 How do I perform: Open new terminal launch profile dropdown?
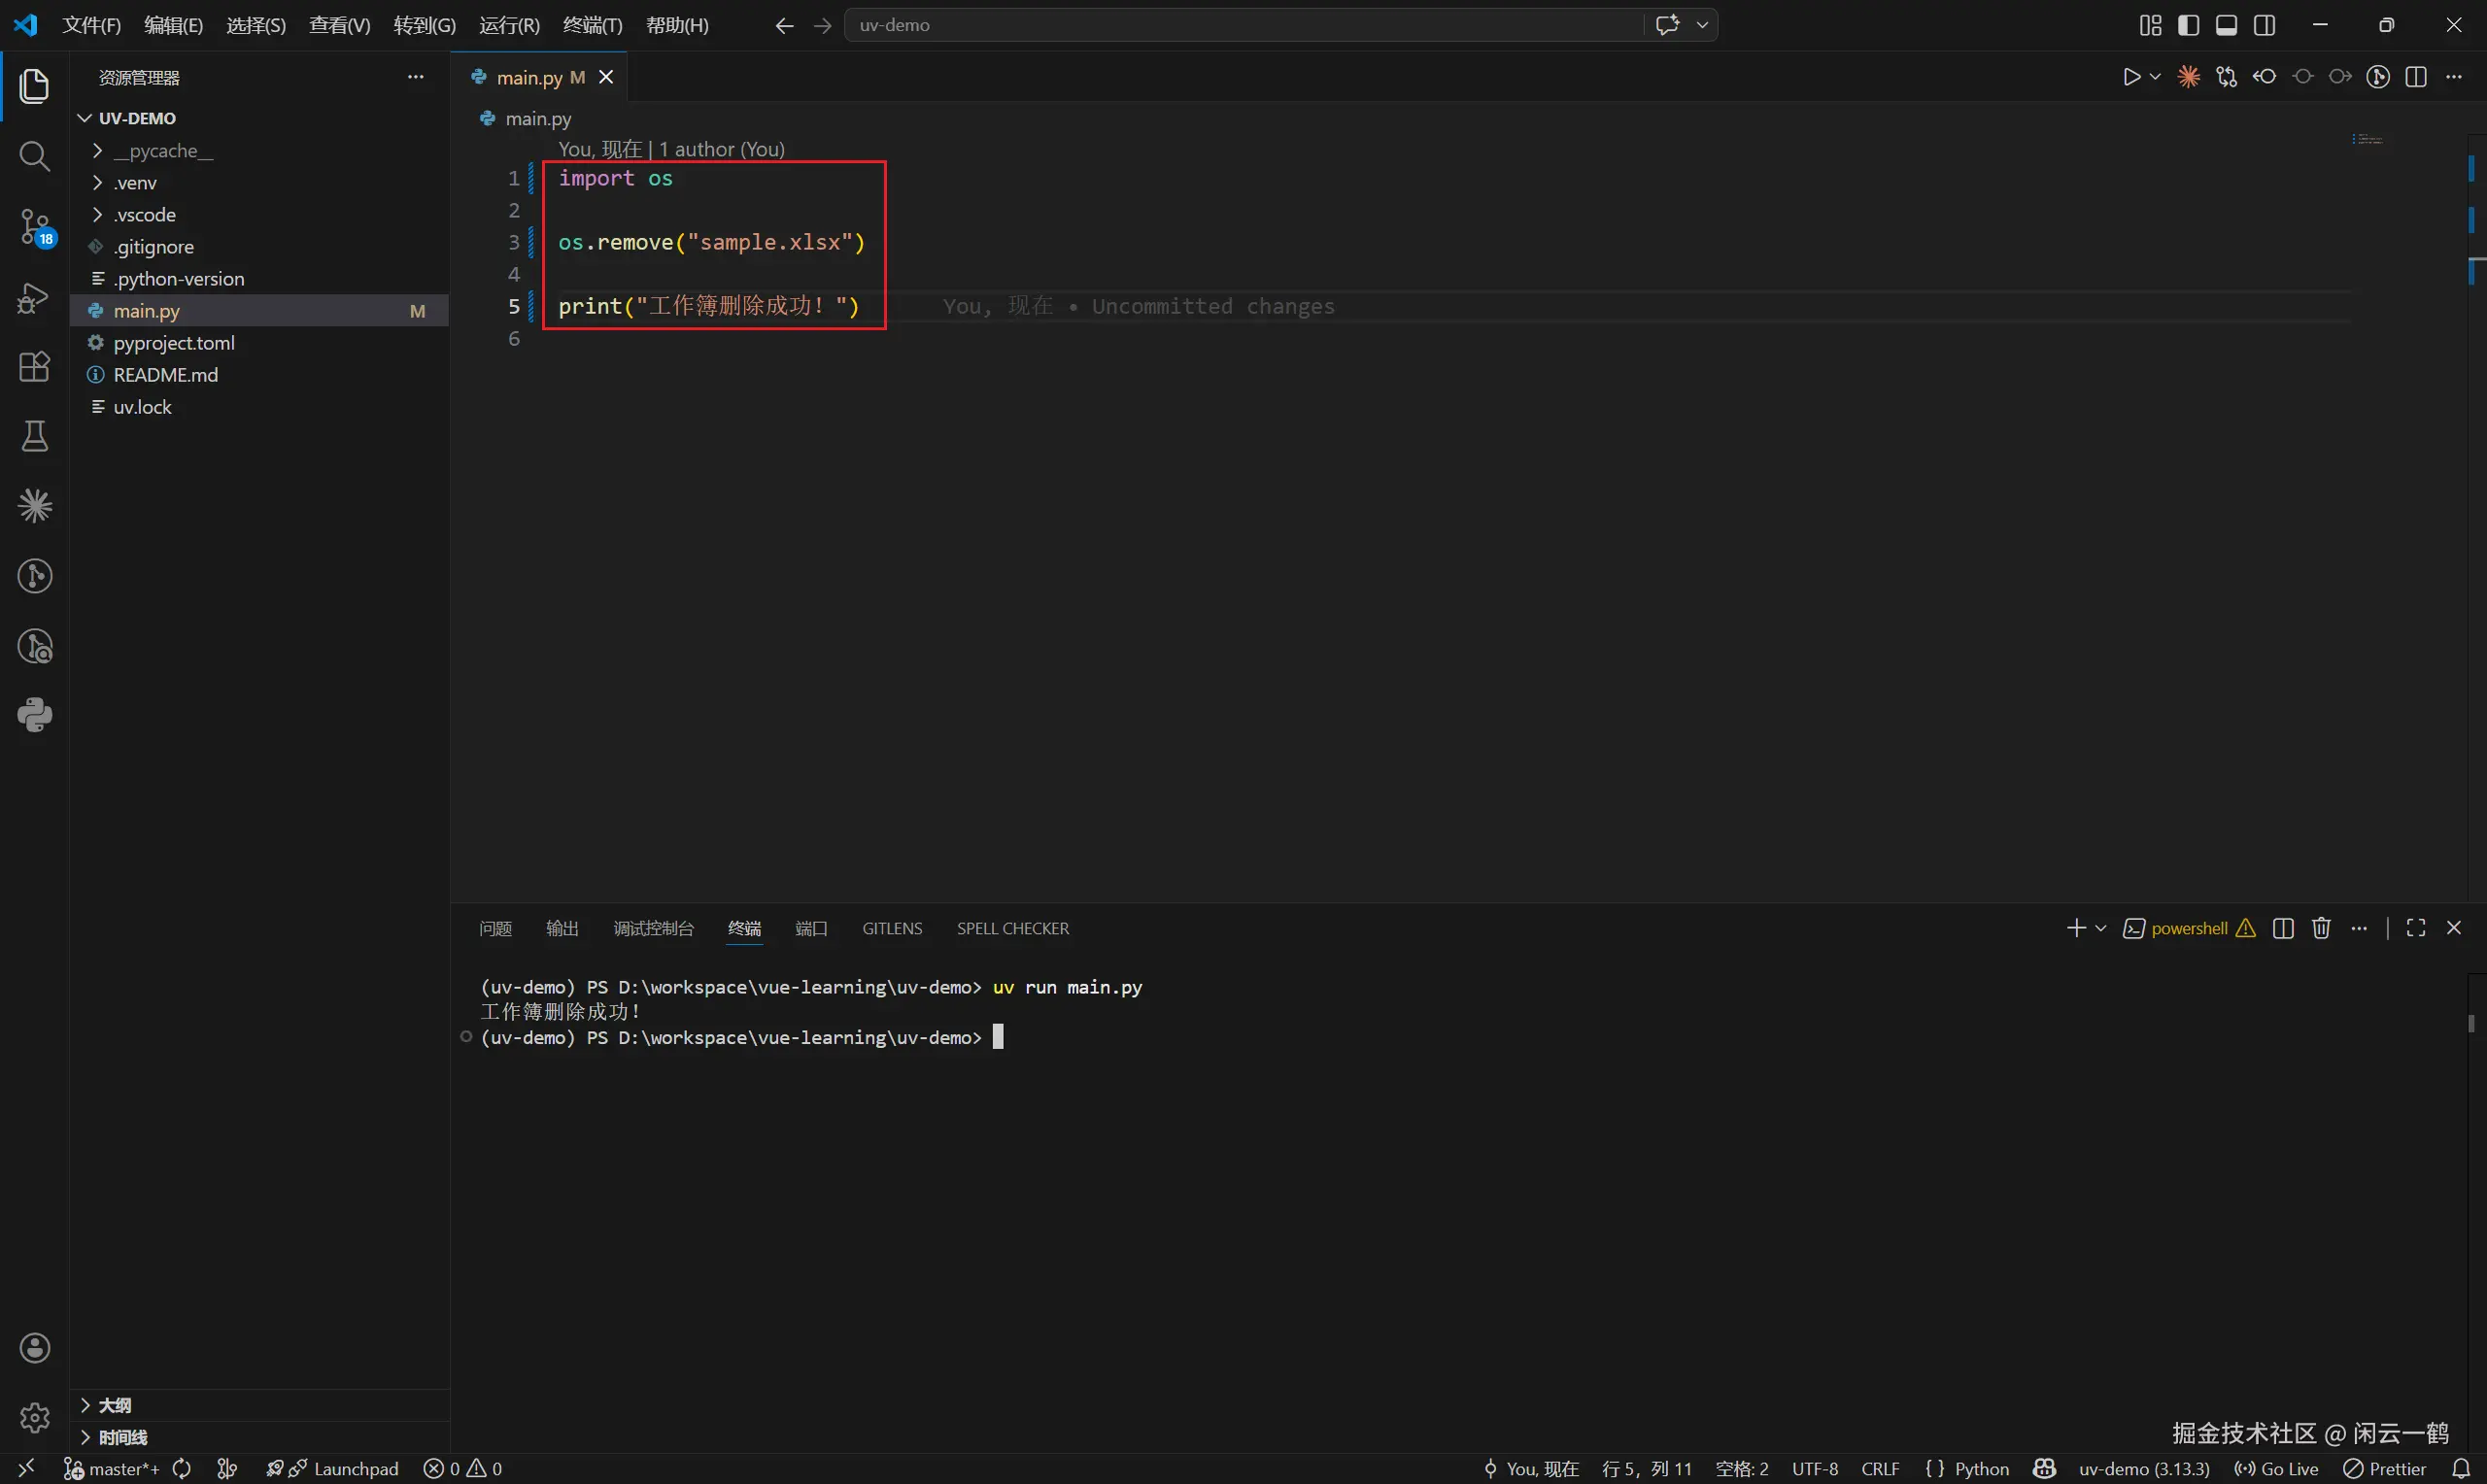coord(2101,928)
